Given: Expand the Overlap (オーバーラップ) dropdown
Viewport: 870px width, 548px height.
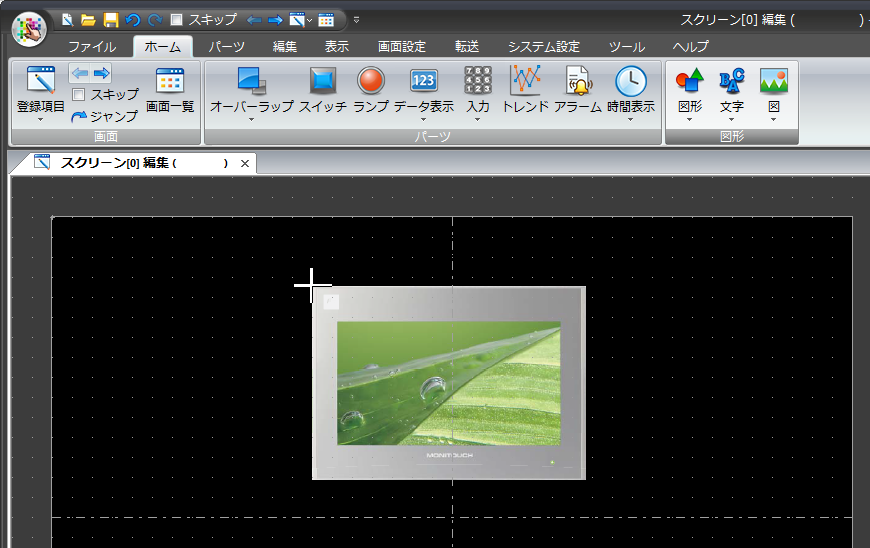Looking at the screenshot, I should [251, 120].
